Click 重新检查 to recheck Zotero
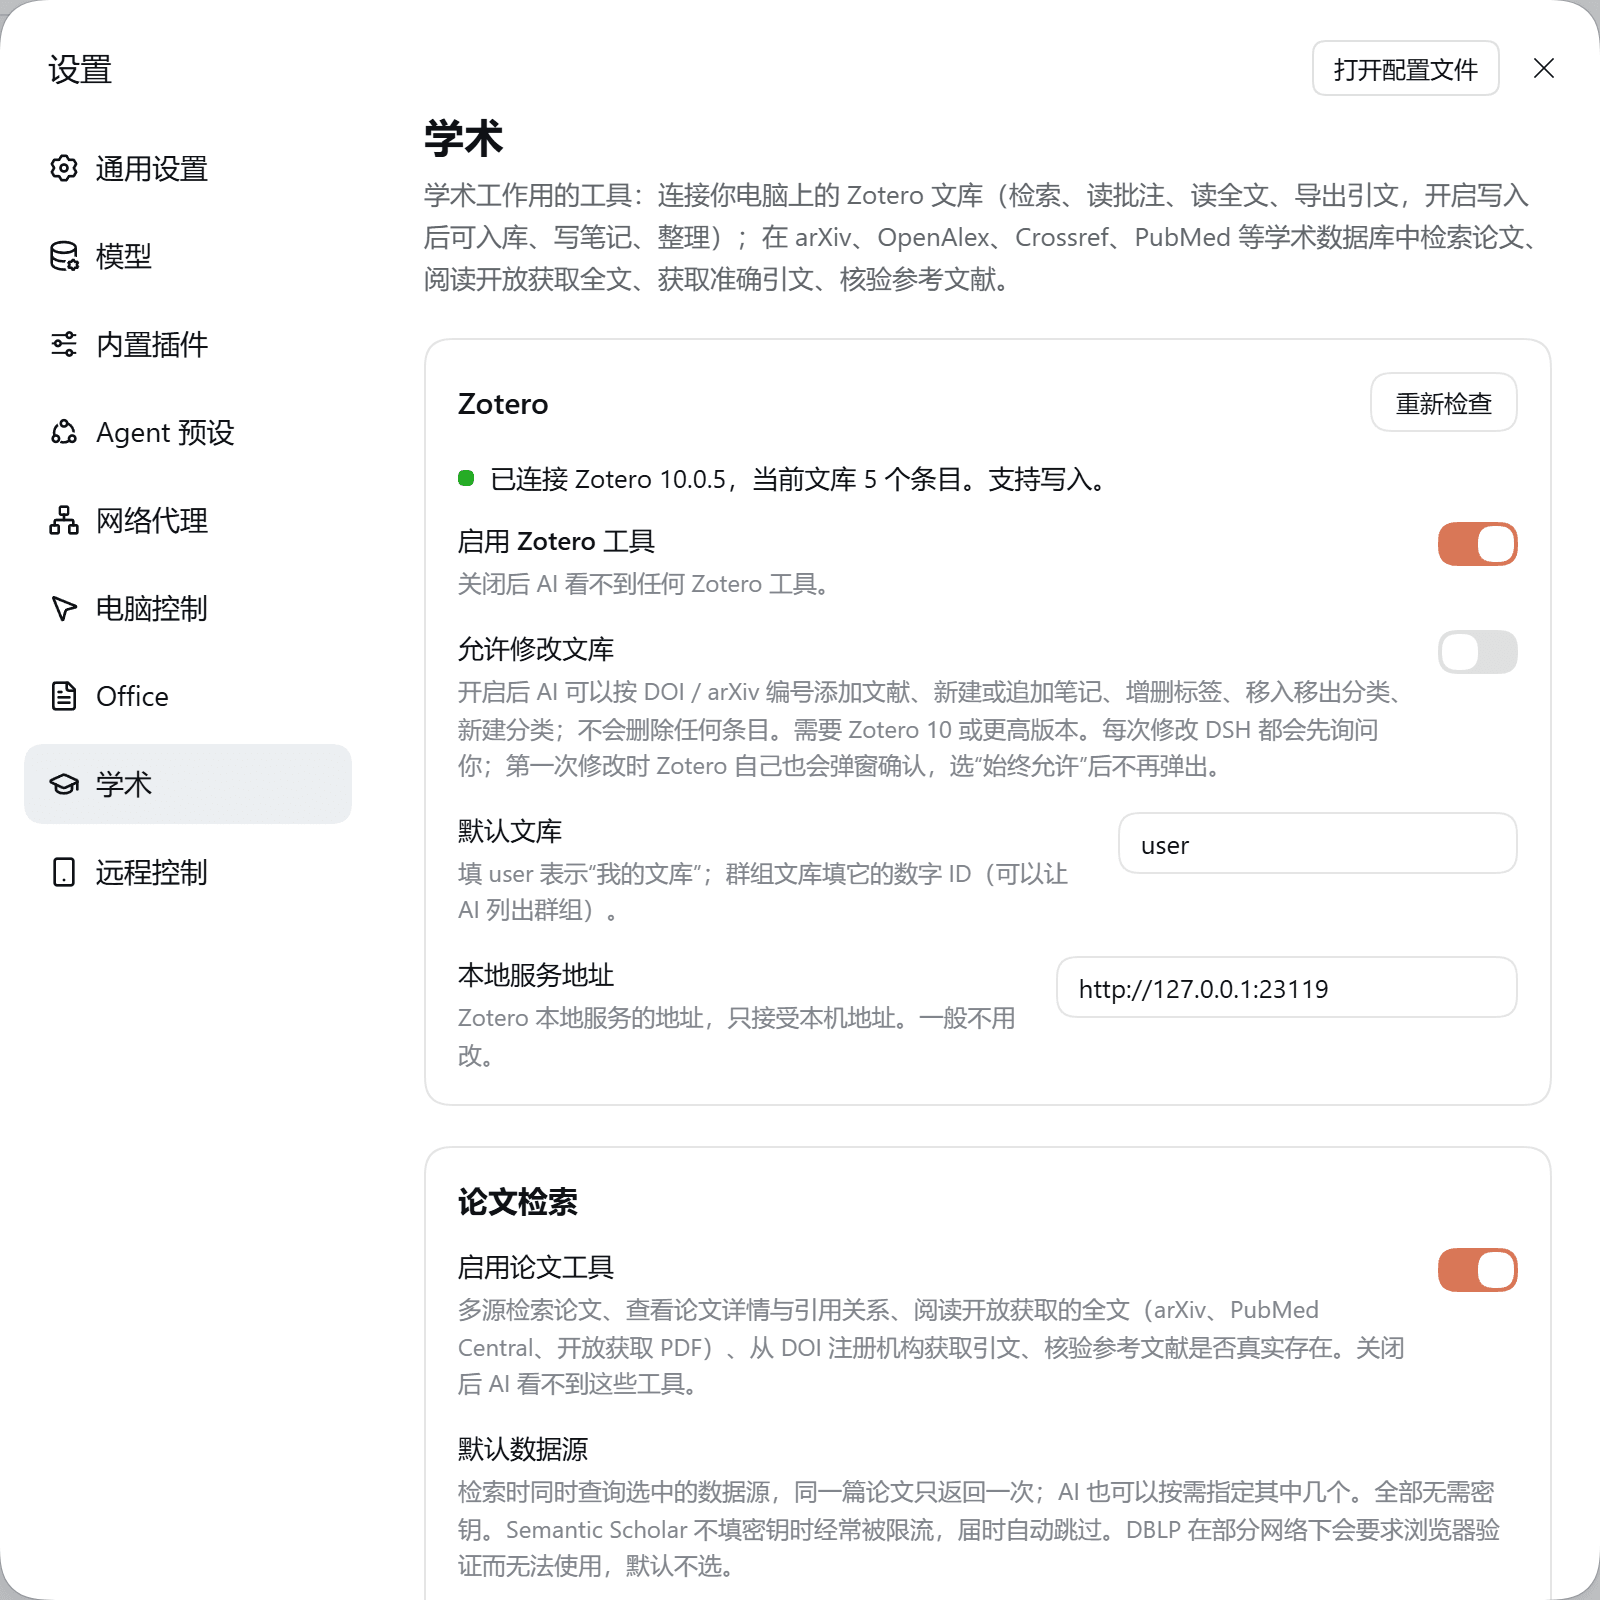This screenshot has height=1600, width=1600. [1443, 403]
